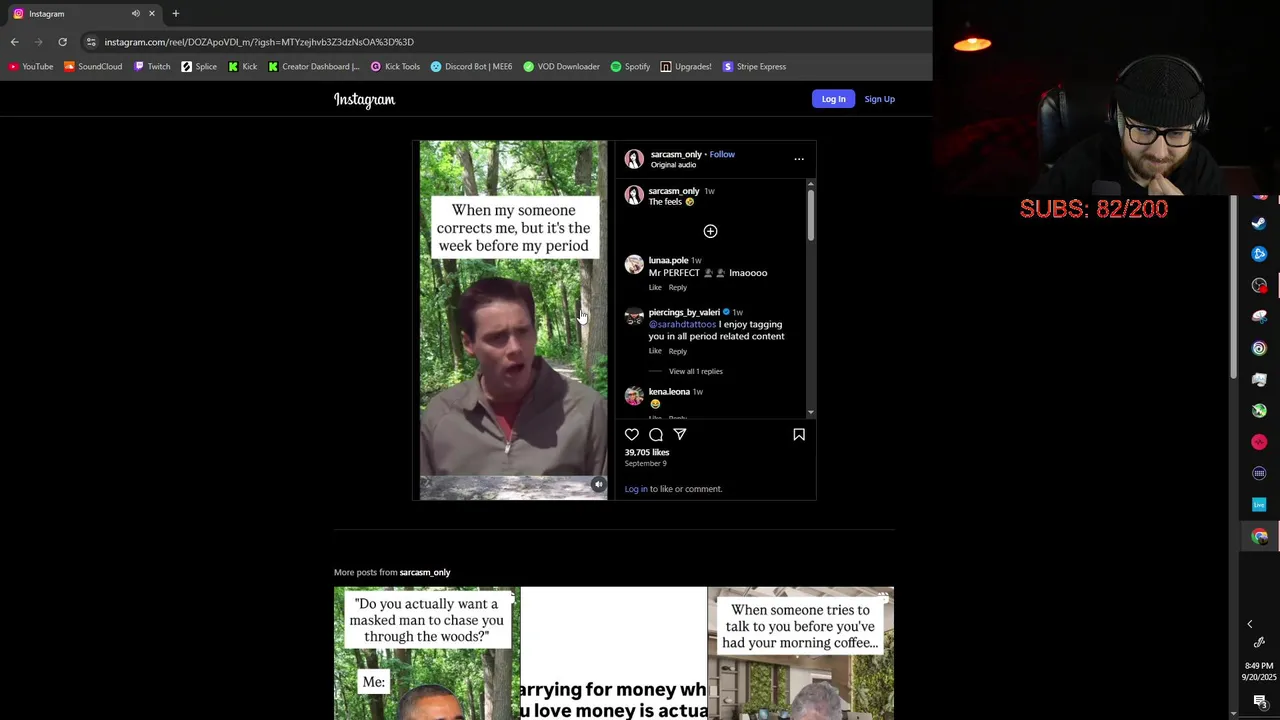Open the Spotify bookmark
This screenshot has height=720, width=1280.
[x=630, y=66]
